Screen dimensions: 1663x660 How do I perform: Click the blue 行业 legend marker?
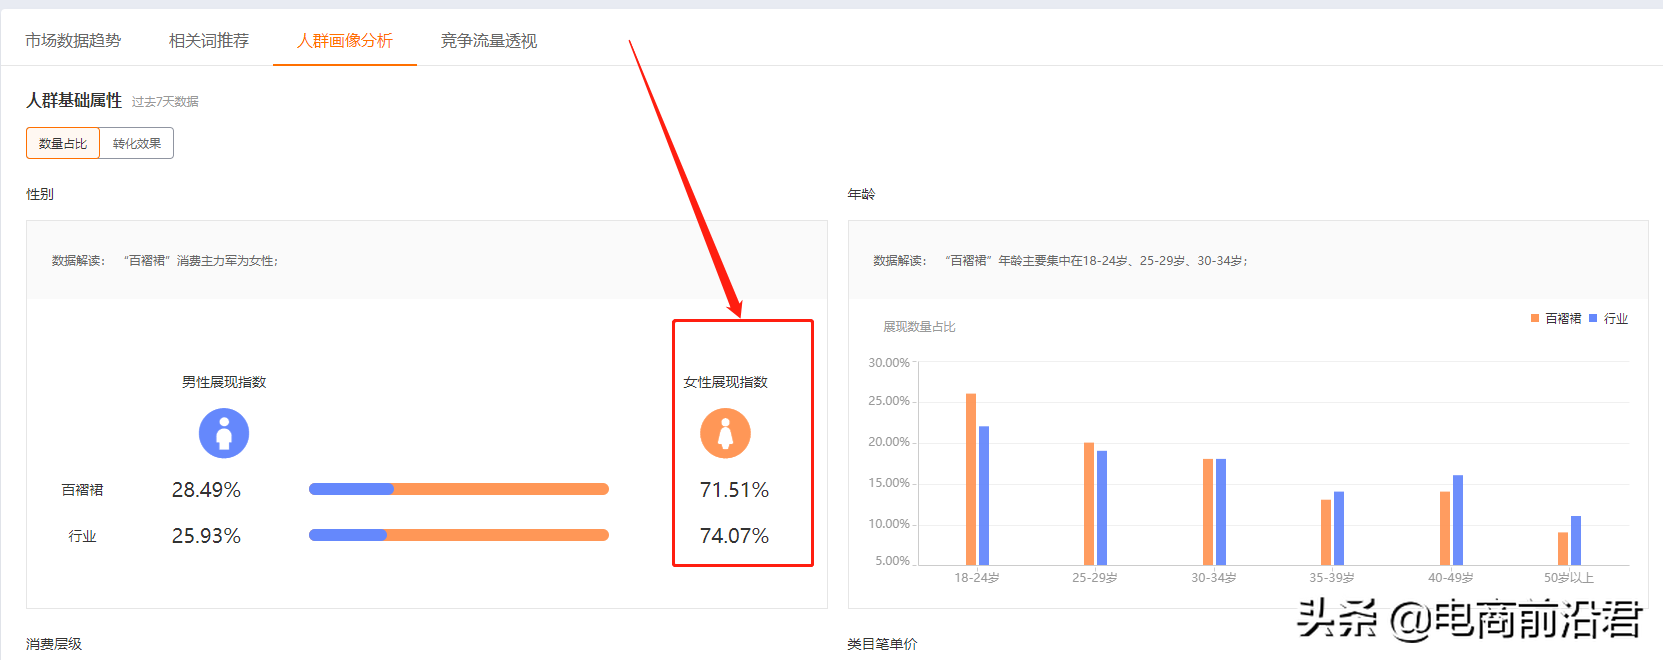(1593, 318)
